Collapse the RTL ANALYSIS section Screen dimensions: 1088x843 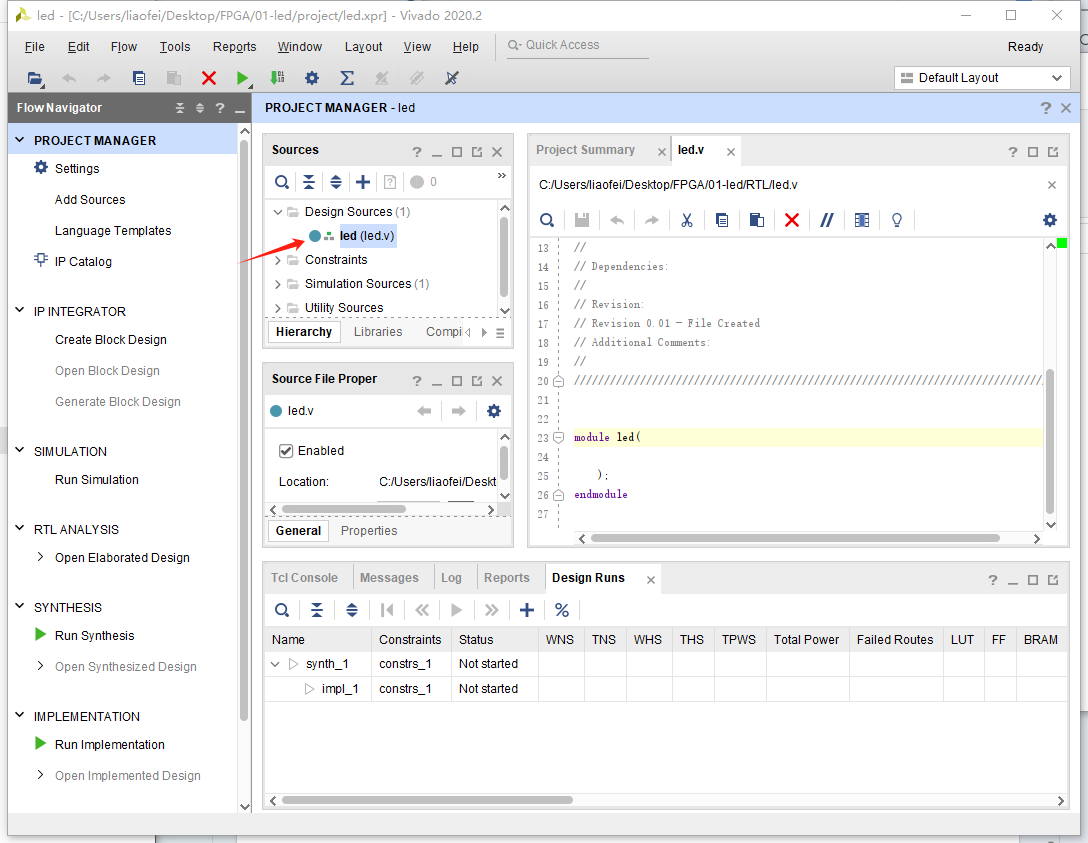19,529
